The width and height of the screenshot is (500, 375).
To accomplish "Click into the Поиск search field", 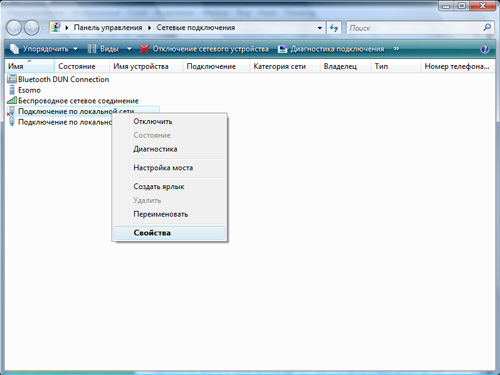I will 414,28.
